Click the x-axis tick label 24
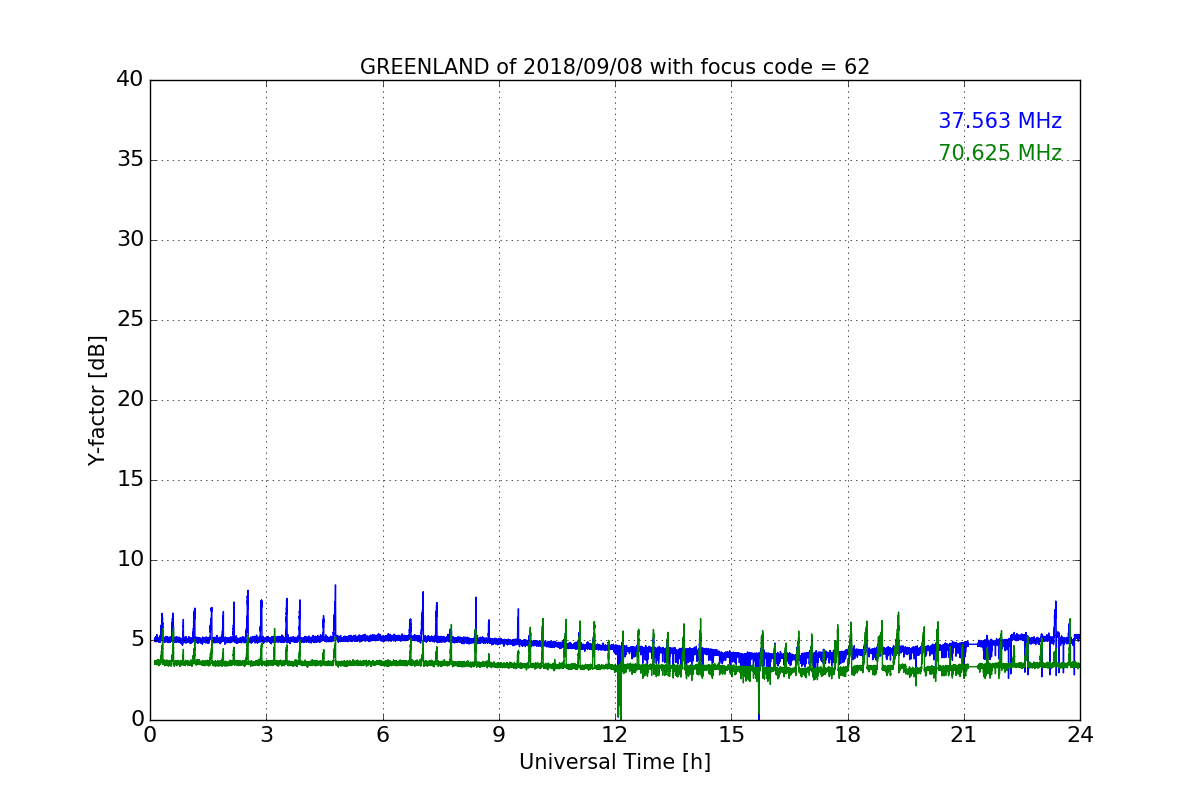 [1080, 735]
